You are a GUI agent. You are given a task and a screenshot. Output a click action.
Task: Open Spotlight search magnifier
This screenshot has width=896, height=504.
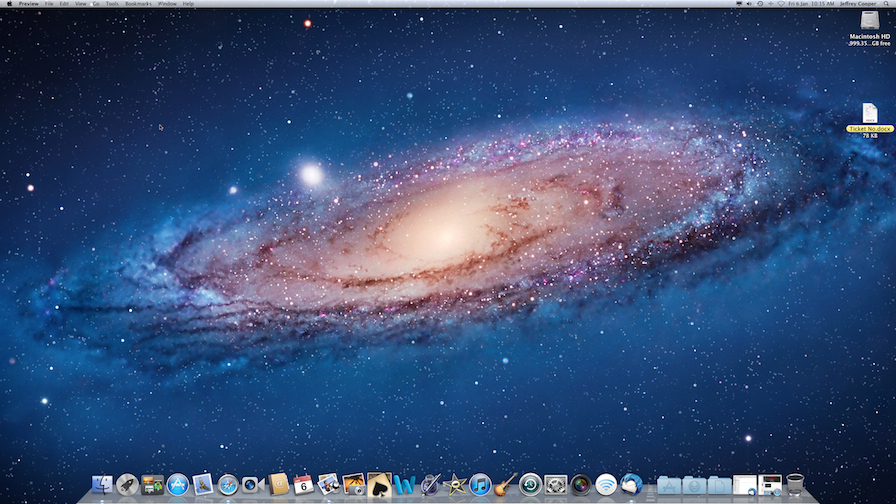886,4
